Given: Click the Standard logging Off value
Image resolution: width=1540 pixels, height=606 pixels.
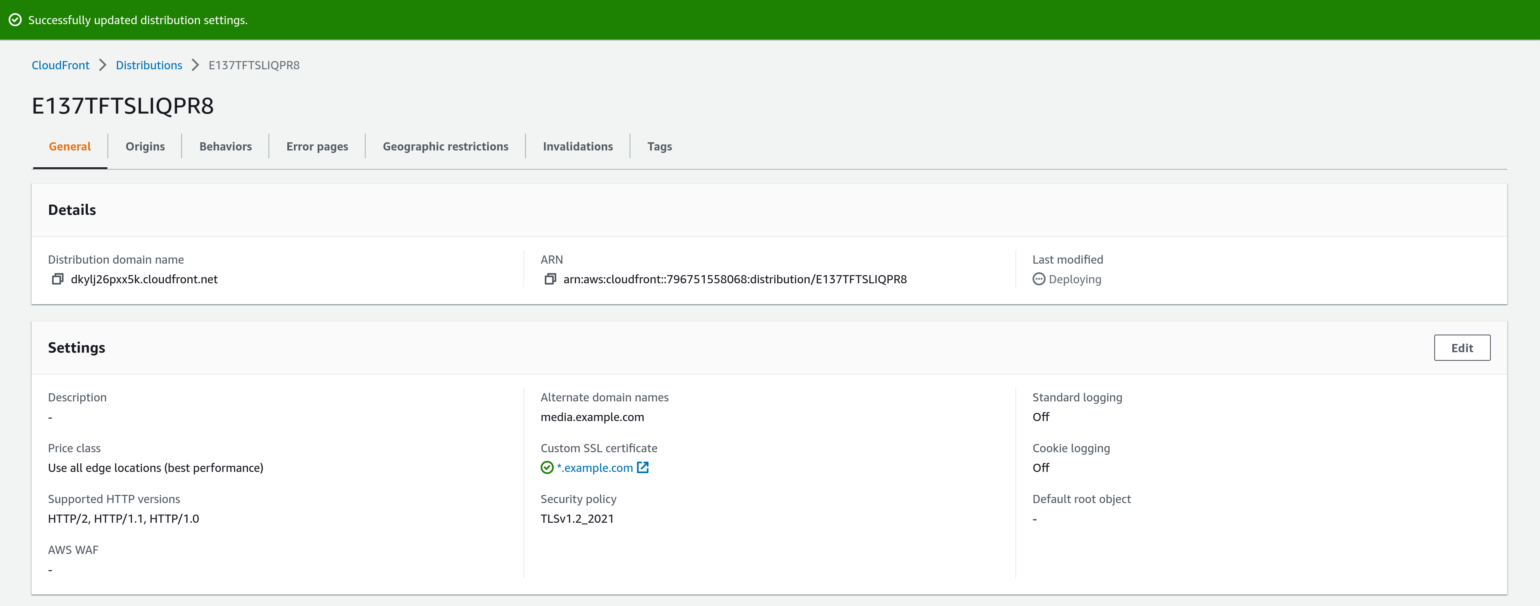Looking at the screenshot, I should tap(1041, 417).
